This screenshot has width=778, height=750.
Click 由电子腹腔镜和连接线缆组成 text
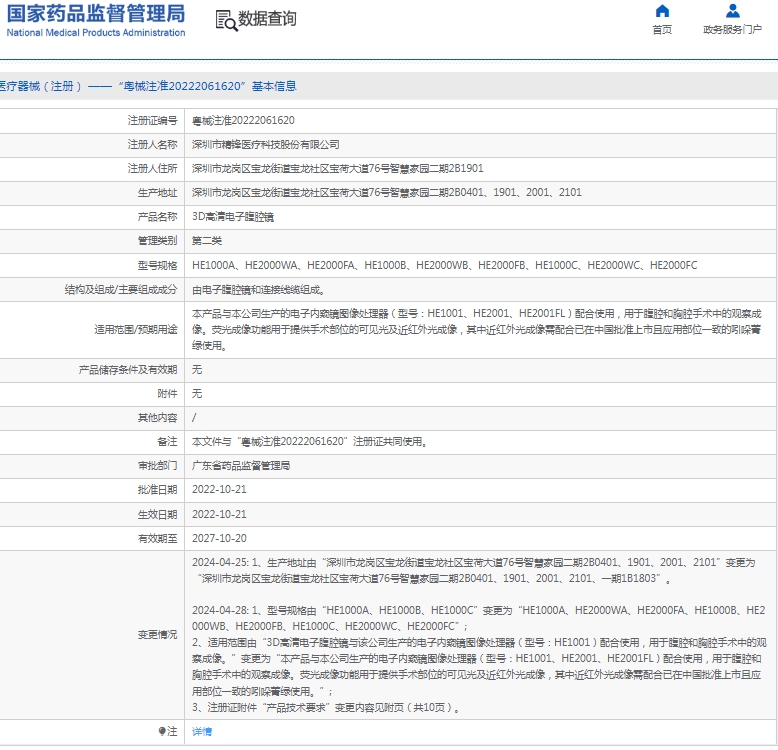tap(258, 290)
